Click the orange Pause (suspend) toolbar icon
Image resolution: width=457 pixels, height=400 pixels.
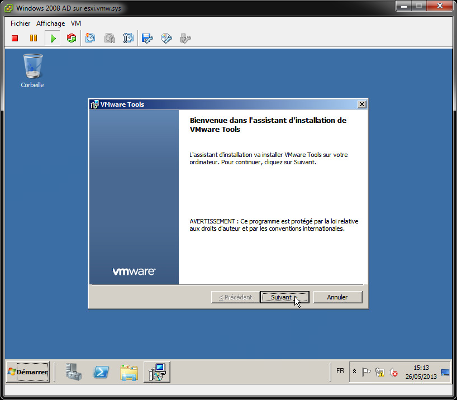[x=33, y=38]
